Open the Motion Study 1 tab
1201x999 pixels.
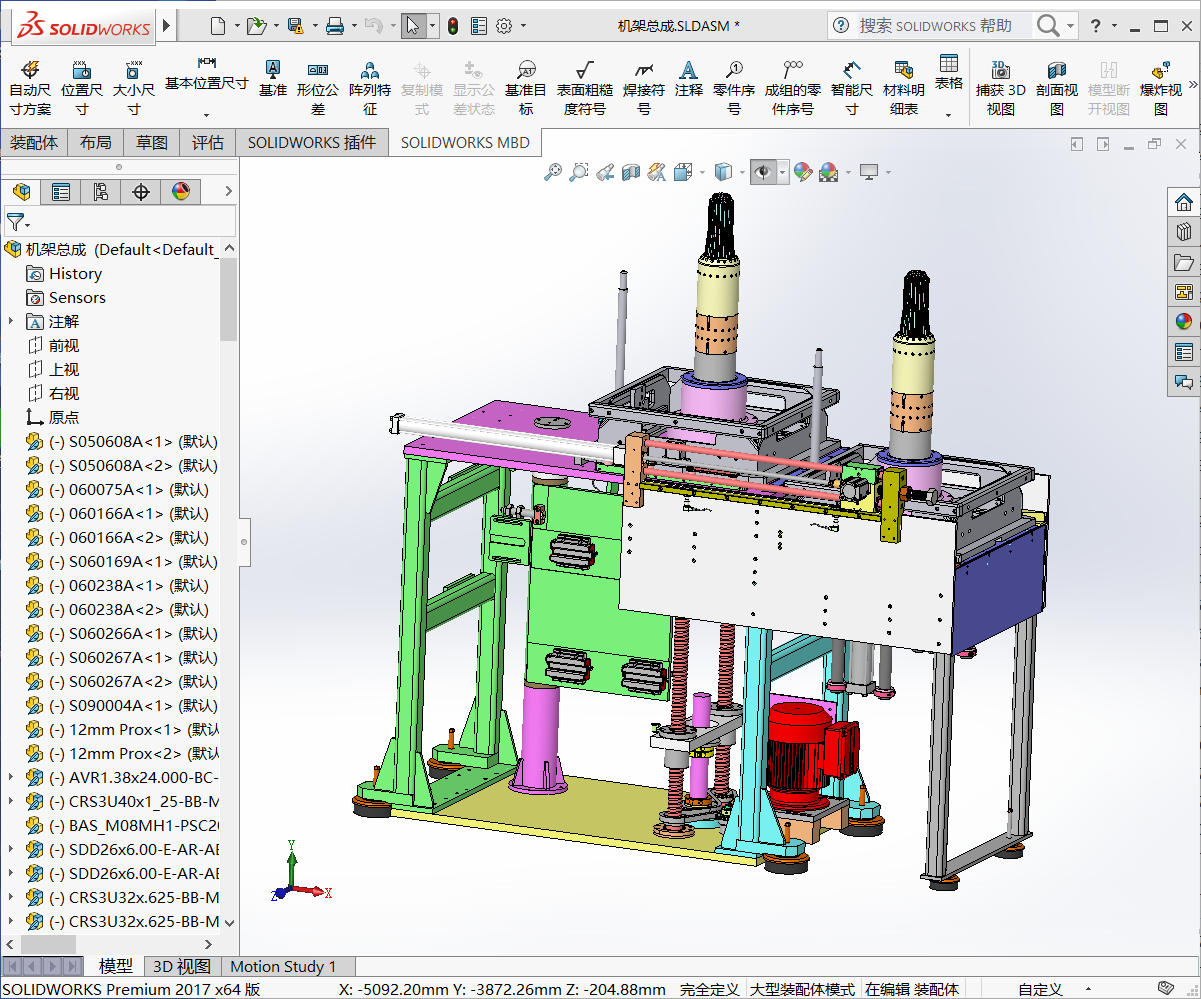coord(287,967)
